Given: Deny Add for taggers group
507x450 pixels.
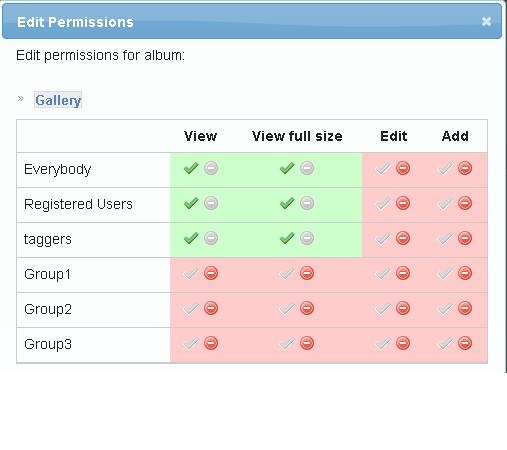Looking at the screenshot, I should coord(465,238).
